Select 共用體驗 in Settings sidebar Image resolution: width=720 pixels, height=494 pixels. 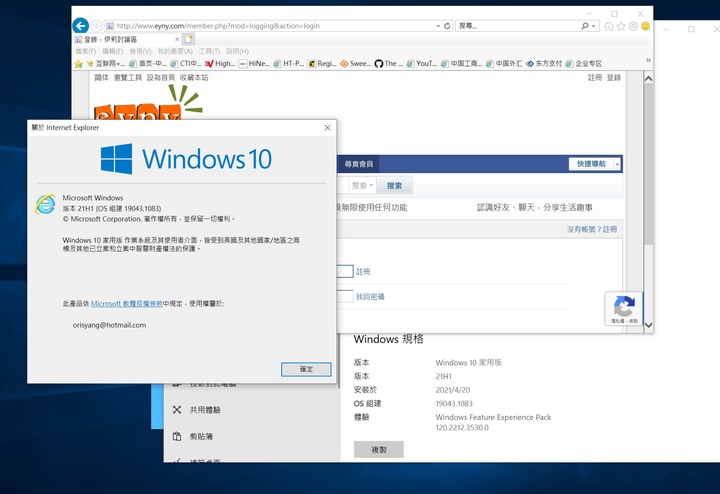pos(205,410)
